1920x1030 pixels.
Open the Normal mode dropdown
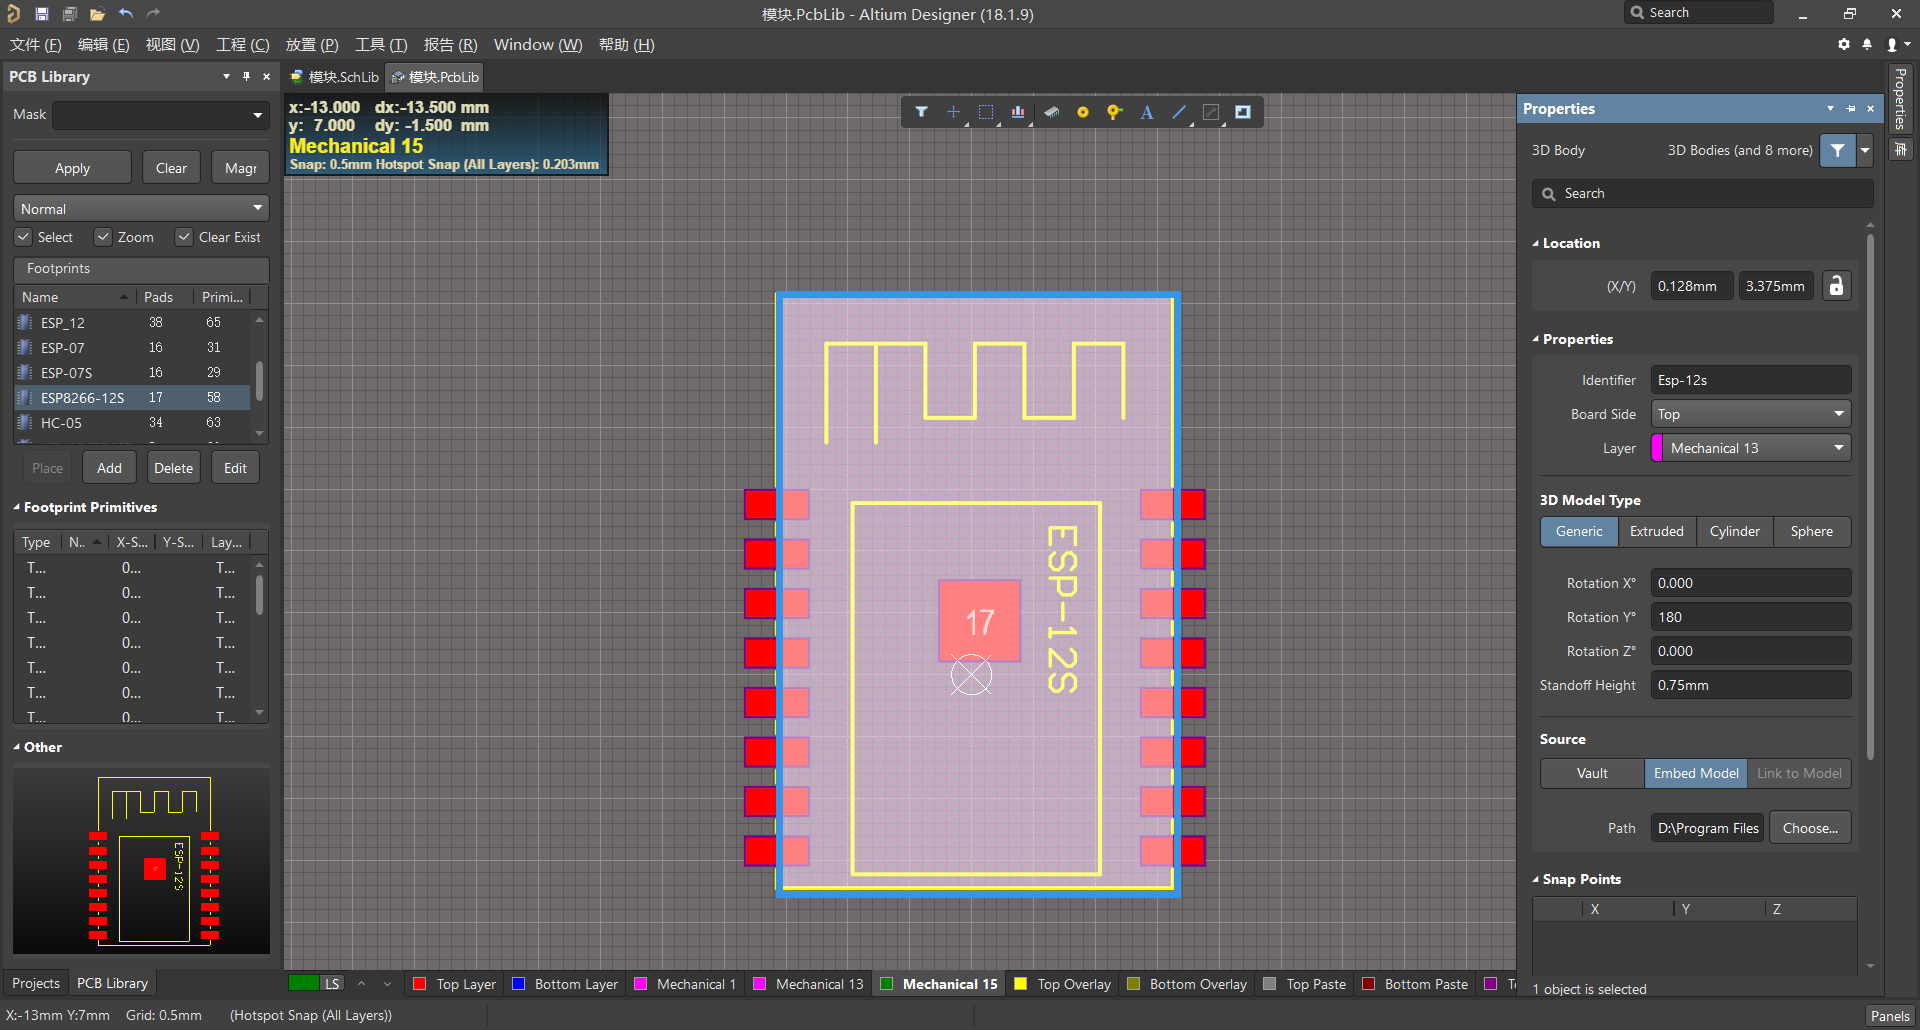click(x=141, y=209)
